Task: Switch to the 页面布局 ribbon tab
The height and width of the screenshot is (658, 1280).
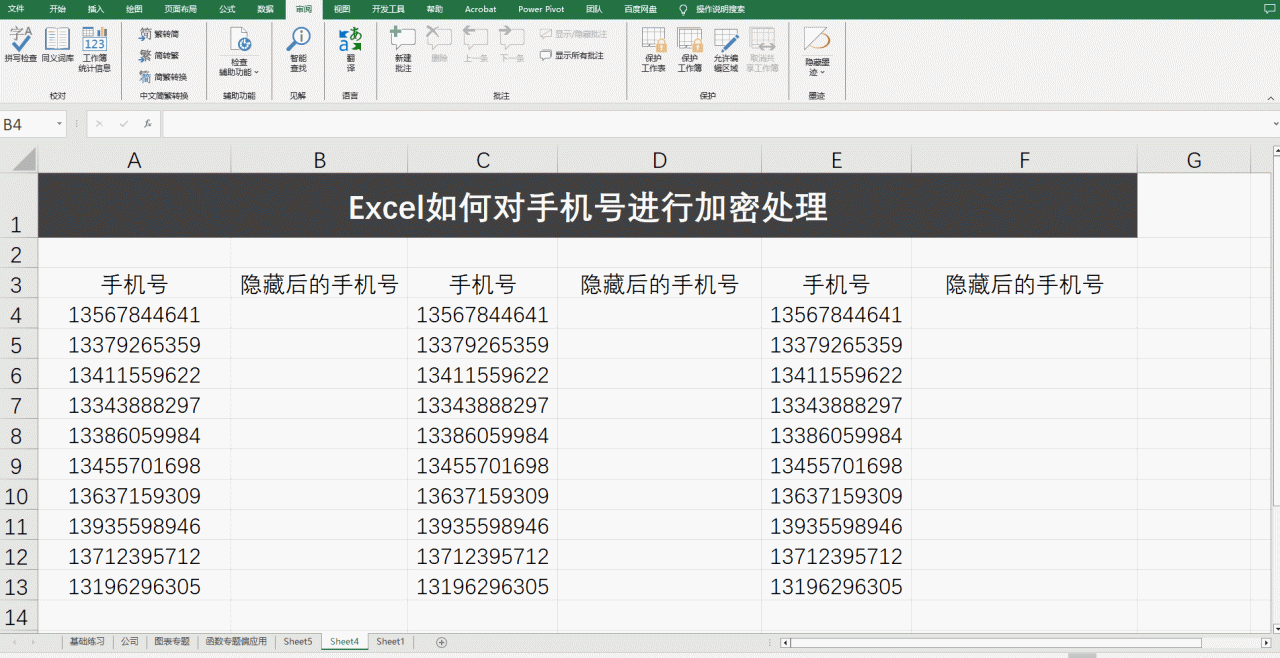Action: 181,9
